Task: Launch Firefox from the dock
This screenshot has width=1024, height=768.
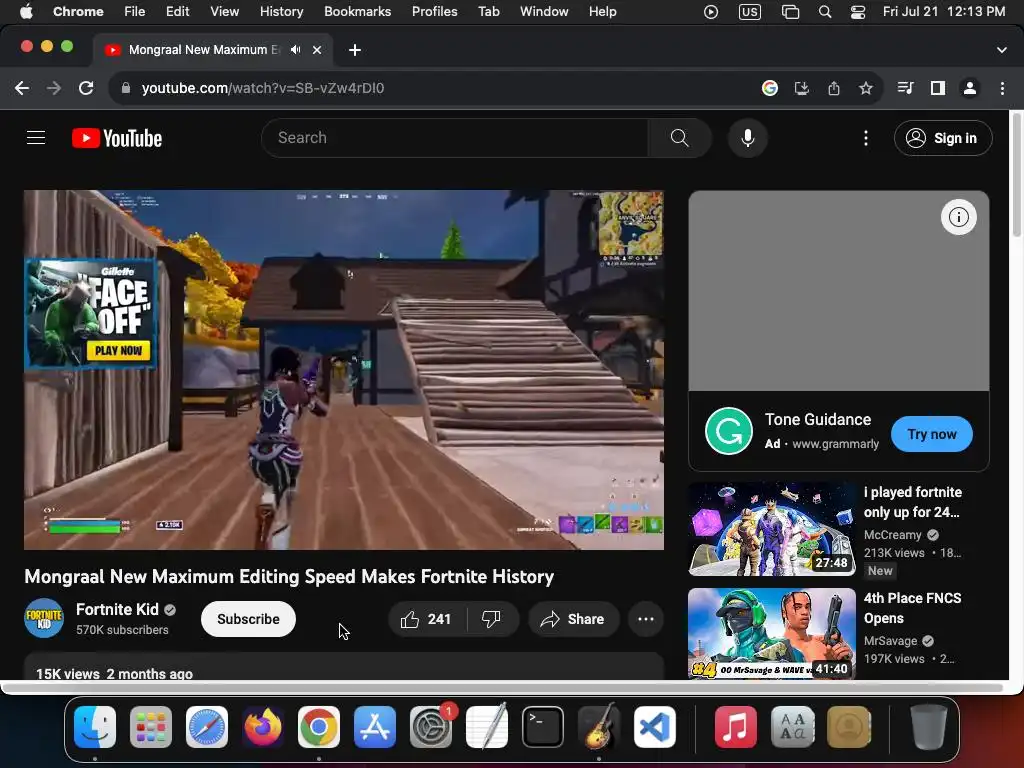Action: [263, 727]
